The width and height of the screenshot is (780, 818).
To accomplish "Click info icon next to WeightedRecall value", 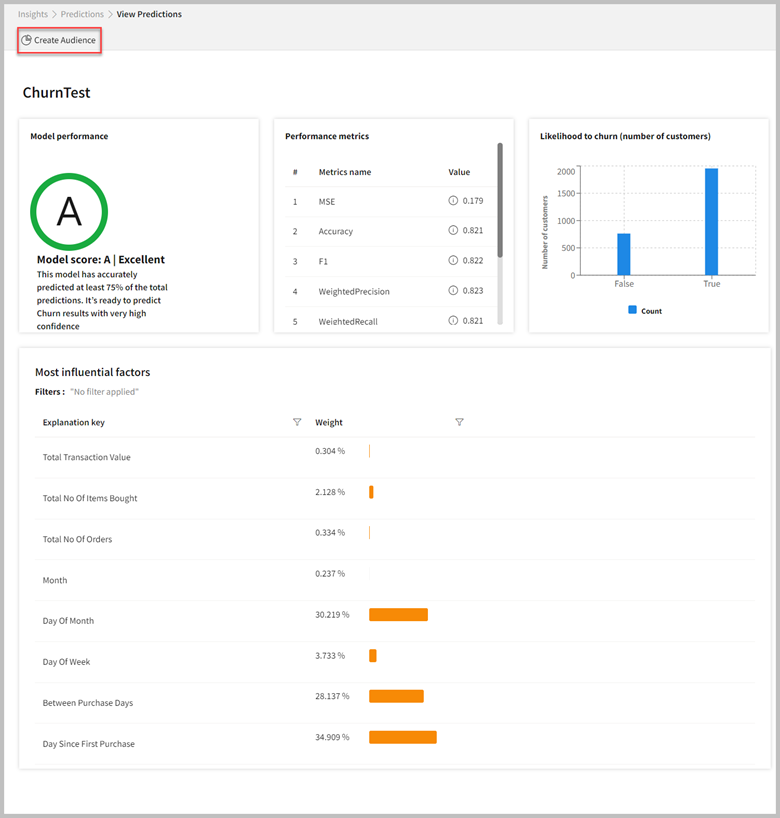I will pyautogui.click(x=453, y=320).
